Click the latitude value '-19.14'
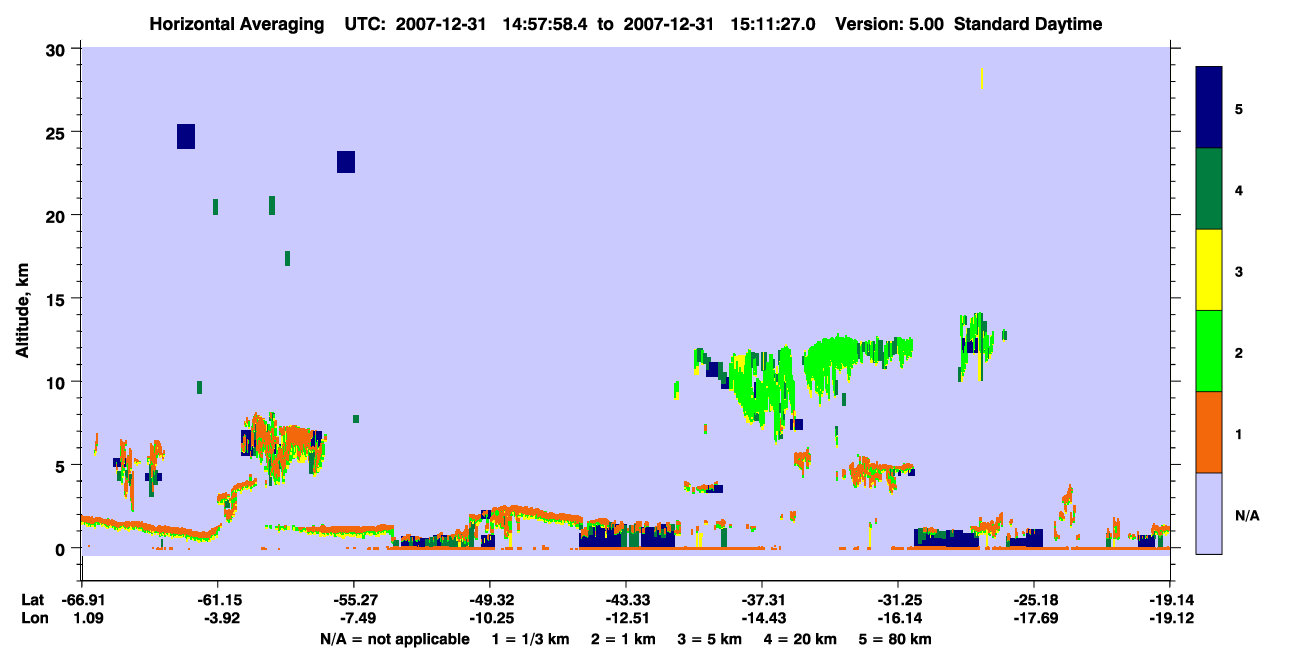 pyautogui.click(x=1170, y=600)
